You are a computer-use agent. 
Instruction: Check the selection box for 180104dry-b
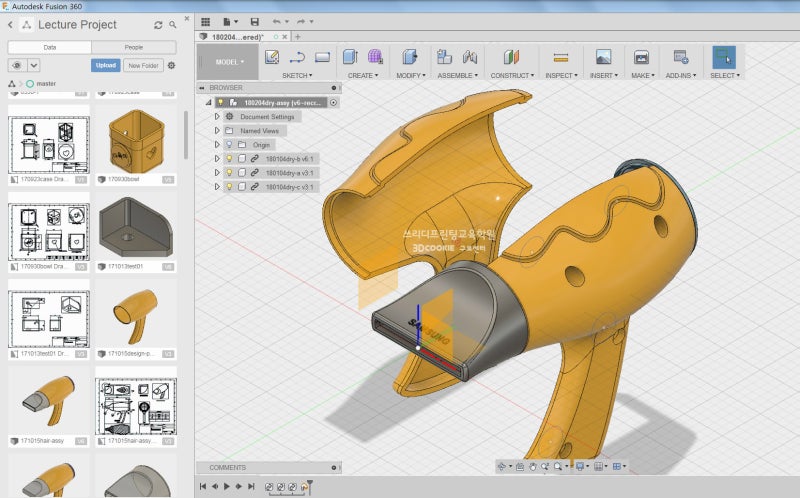click(x=242, y=159)
